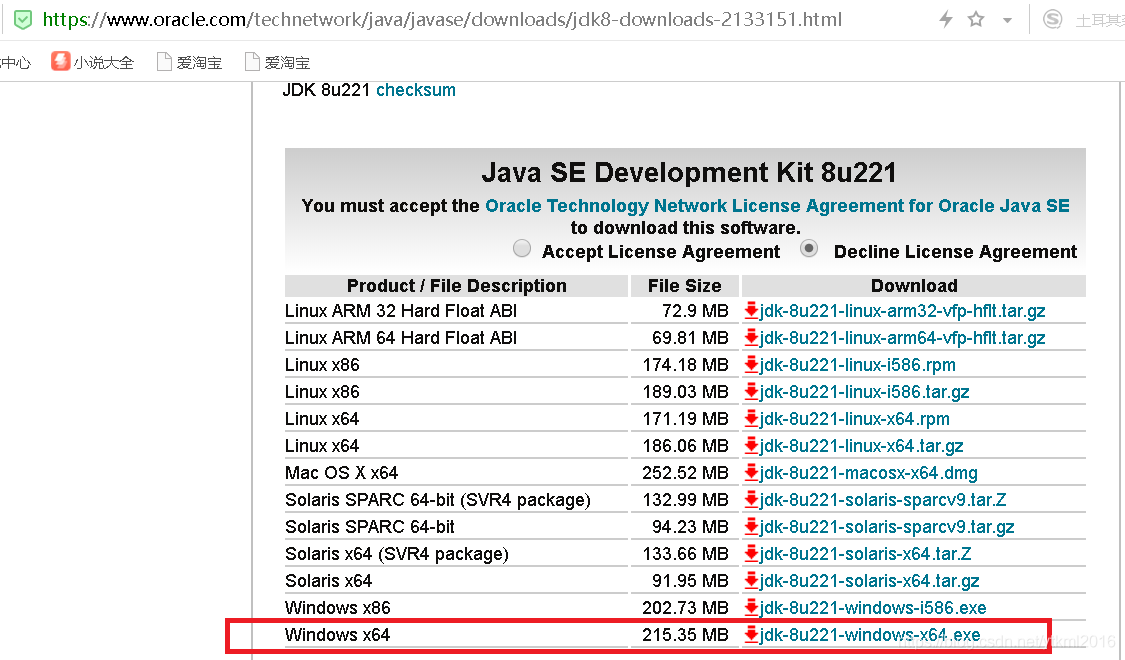
Task: Click the '91.95 MB' file size
Action: 690,581
